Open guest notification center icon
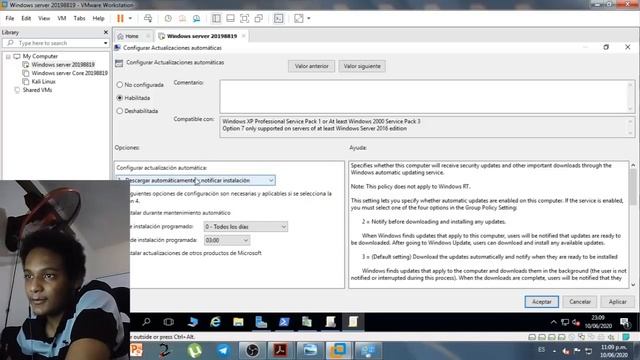Image resolution: width=640 pixels, height=360 pixels. [x=625, y=322]
